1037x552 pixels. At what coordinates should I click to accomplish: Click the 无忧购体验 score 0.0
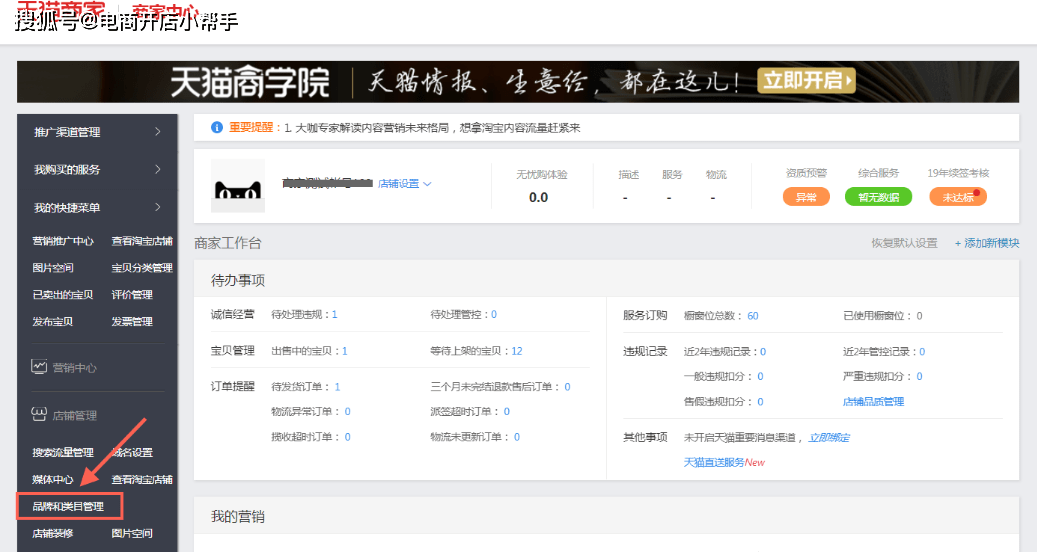point(538,198)
